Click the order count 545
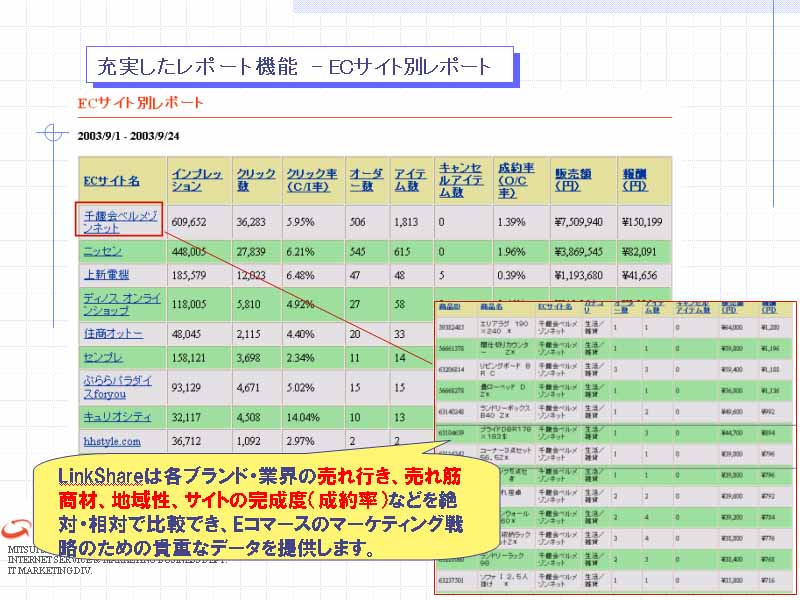Viewport: 800px width, 600px height. click(x=358, y=252)
